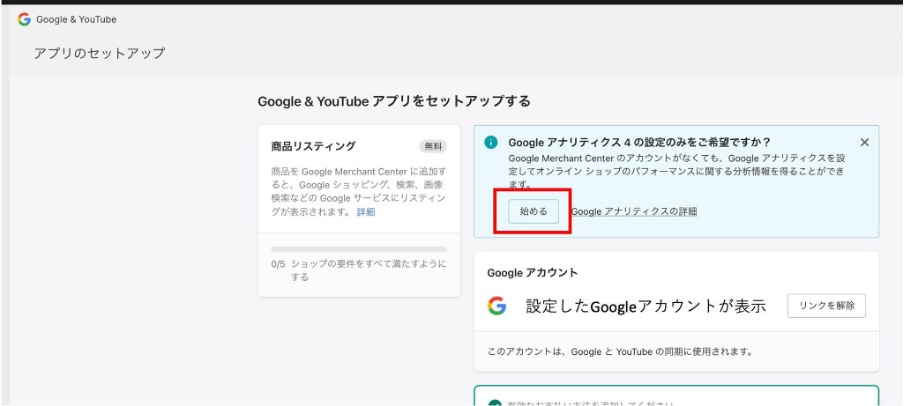Click the 設定したGoogleアカウントが表示 text

click(646, 306)
